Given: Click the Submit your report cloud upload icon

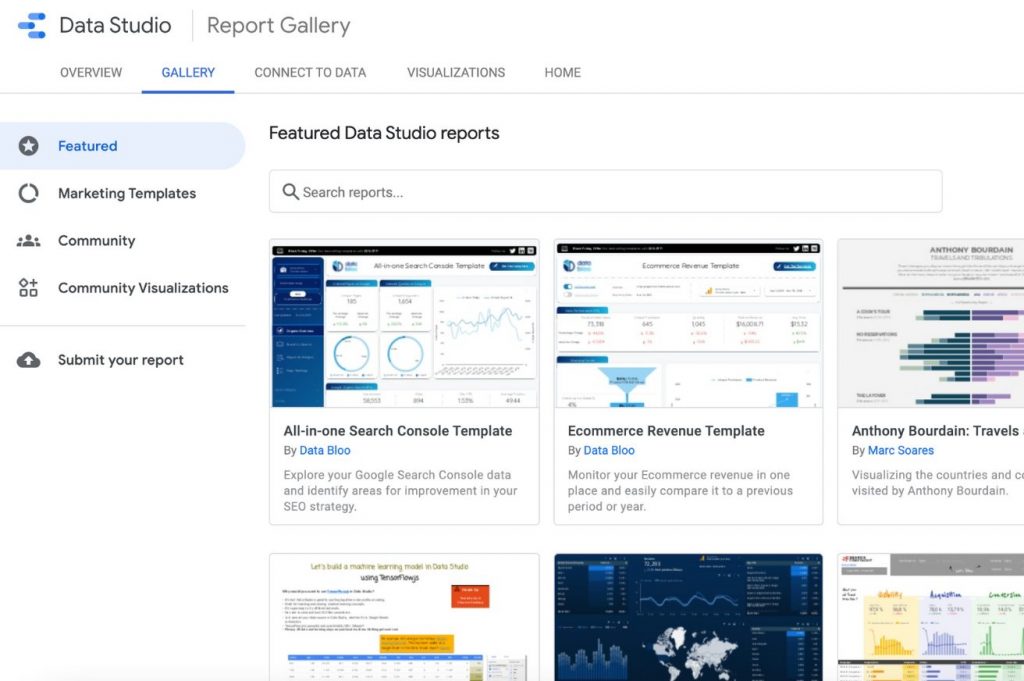Looking at the screenshot, I should tap(28, 360).
